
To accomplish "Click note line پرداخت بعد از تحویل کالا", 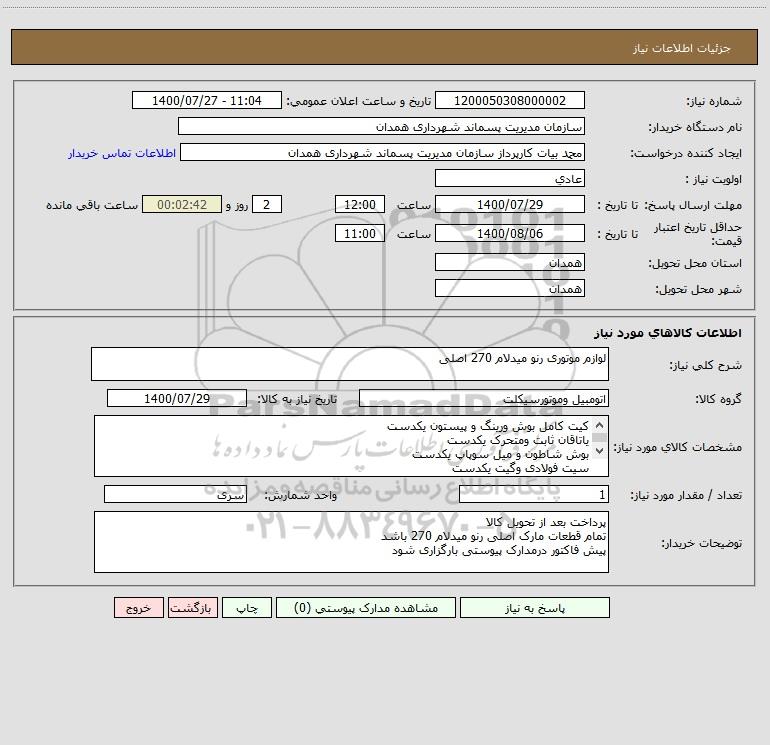I will [x=546, y=522].
